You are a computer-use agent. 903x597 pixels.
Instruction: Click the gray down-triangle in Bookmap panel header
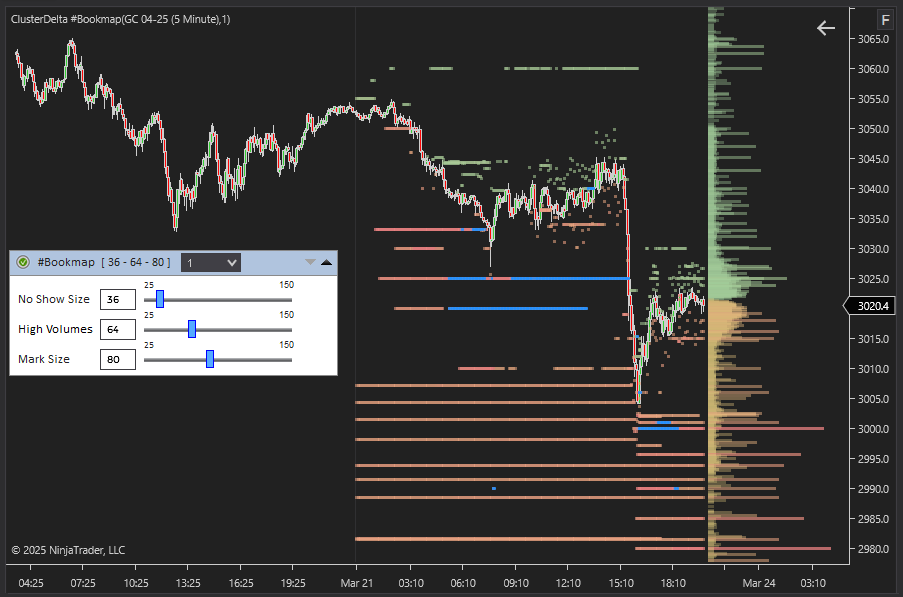click(x=310, y=263)
